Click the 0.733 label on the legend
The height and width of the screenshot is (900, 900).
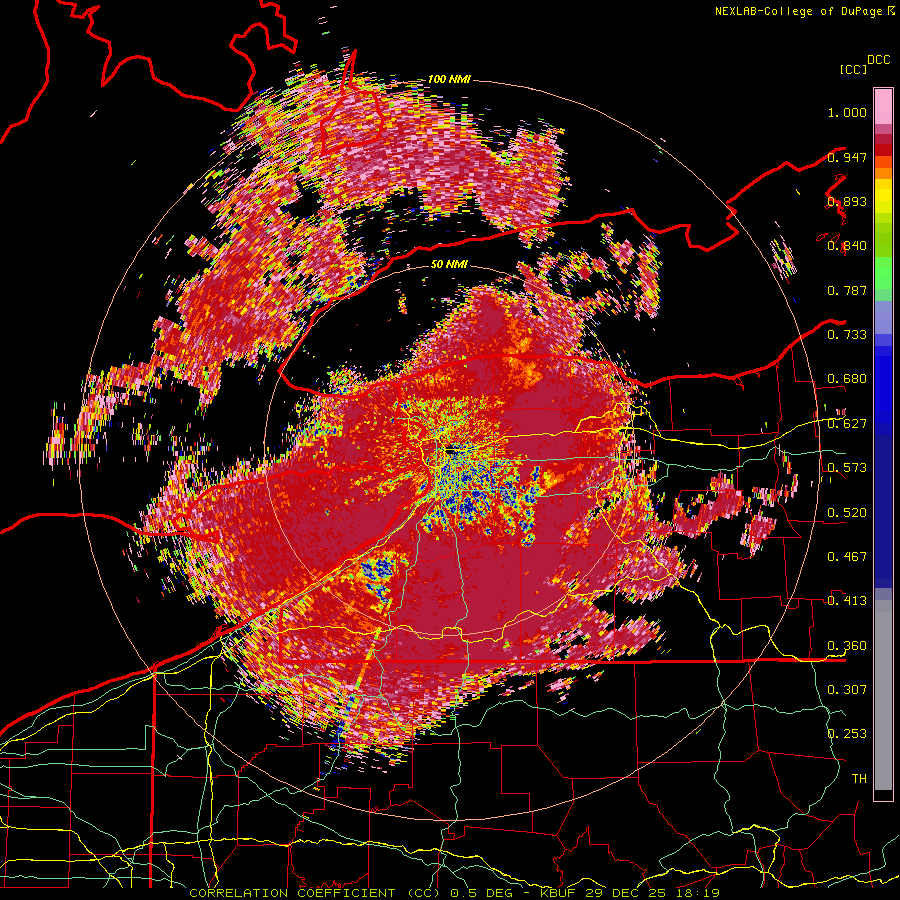point(847,334)
